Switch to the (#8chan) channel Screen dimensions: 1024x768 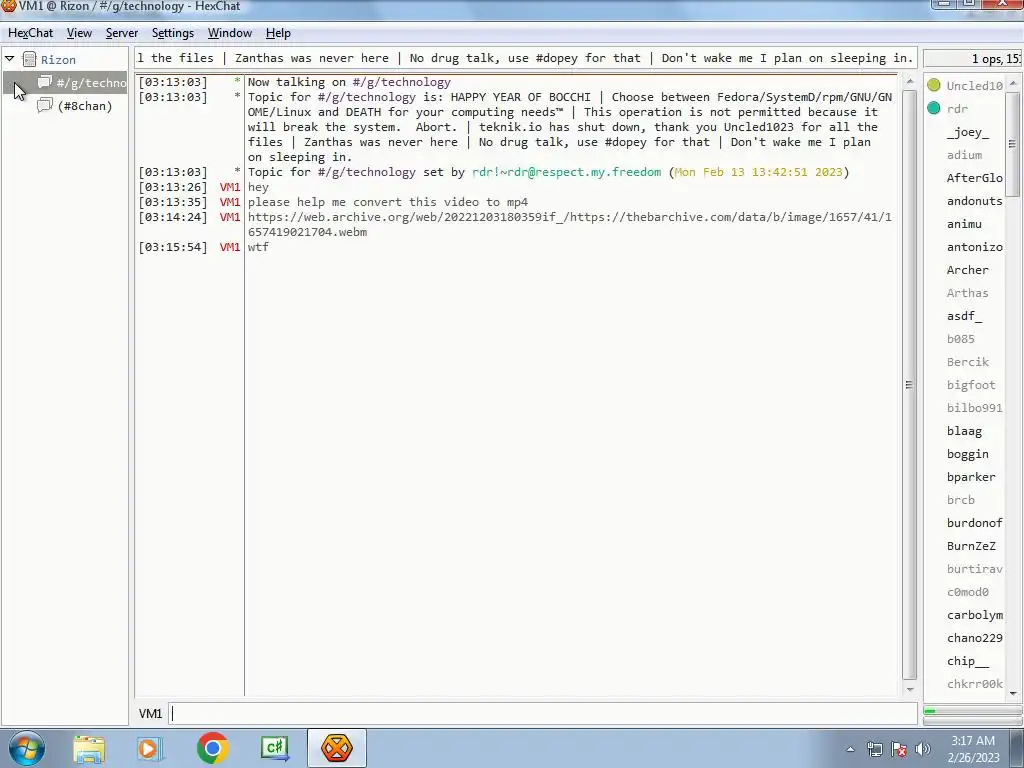[85, 106]
